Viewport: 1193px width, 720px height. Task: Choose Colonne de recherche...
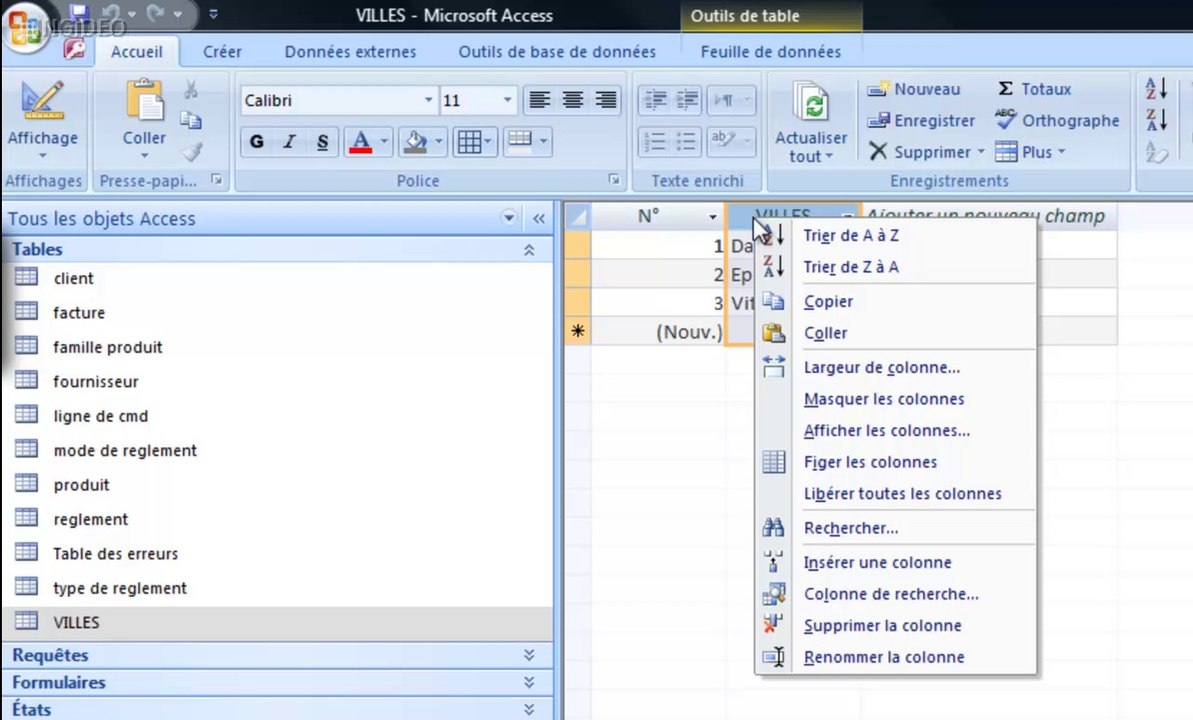pyautogui.click(x=896, y=594)
